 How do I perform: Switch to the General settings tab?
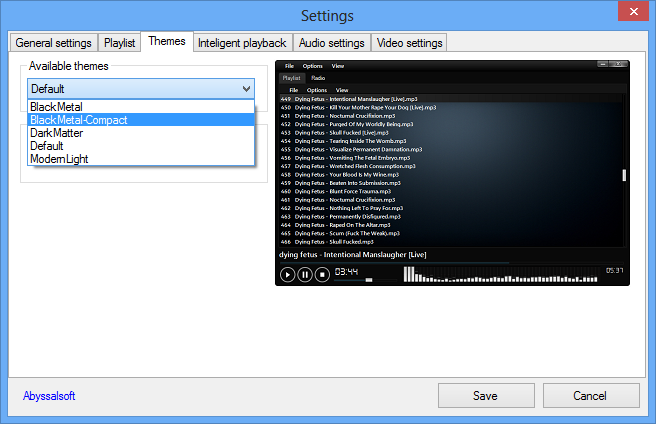pyautogui.click(x=54, y=43)
